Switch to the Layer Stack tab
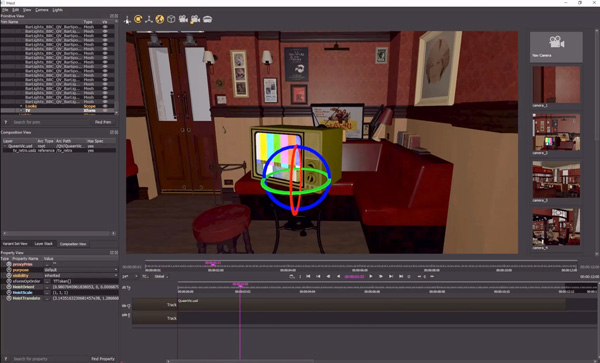The image size is (600, 363). click(43, 244)
